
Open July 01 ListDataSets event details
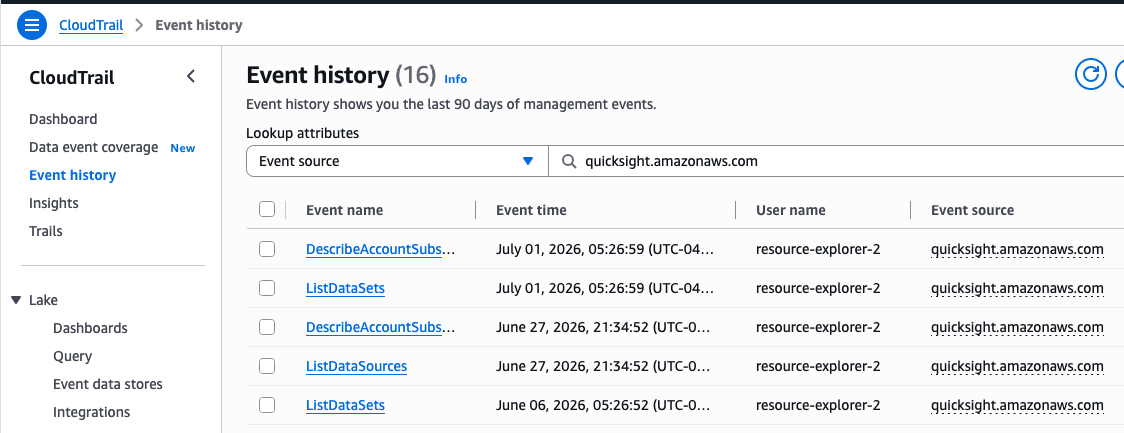point(345,288)
